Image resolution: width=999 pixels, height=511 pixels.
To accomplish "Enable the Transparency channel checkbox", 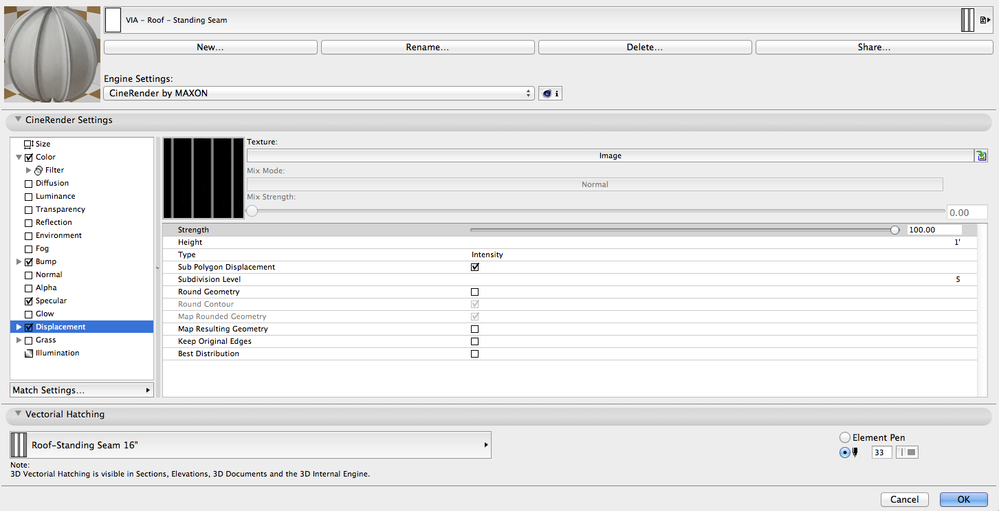I will tap(28, 210).
